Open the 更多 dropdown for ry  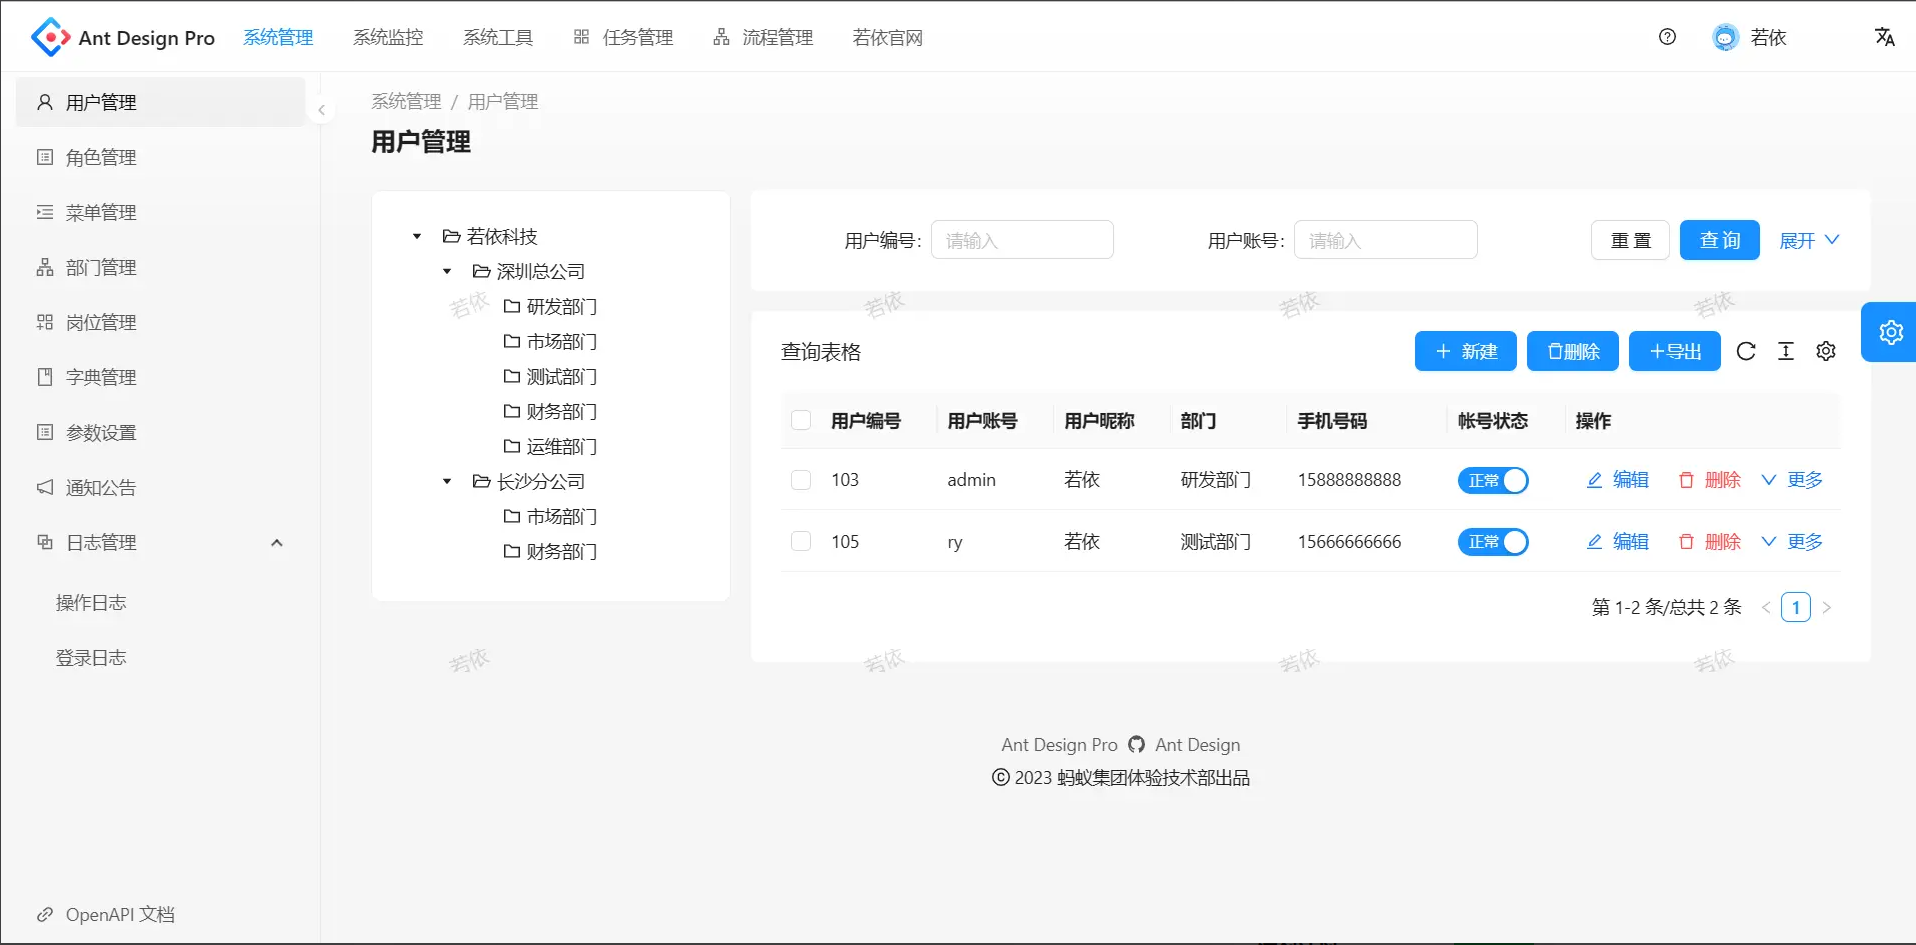(1791, 542)
